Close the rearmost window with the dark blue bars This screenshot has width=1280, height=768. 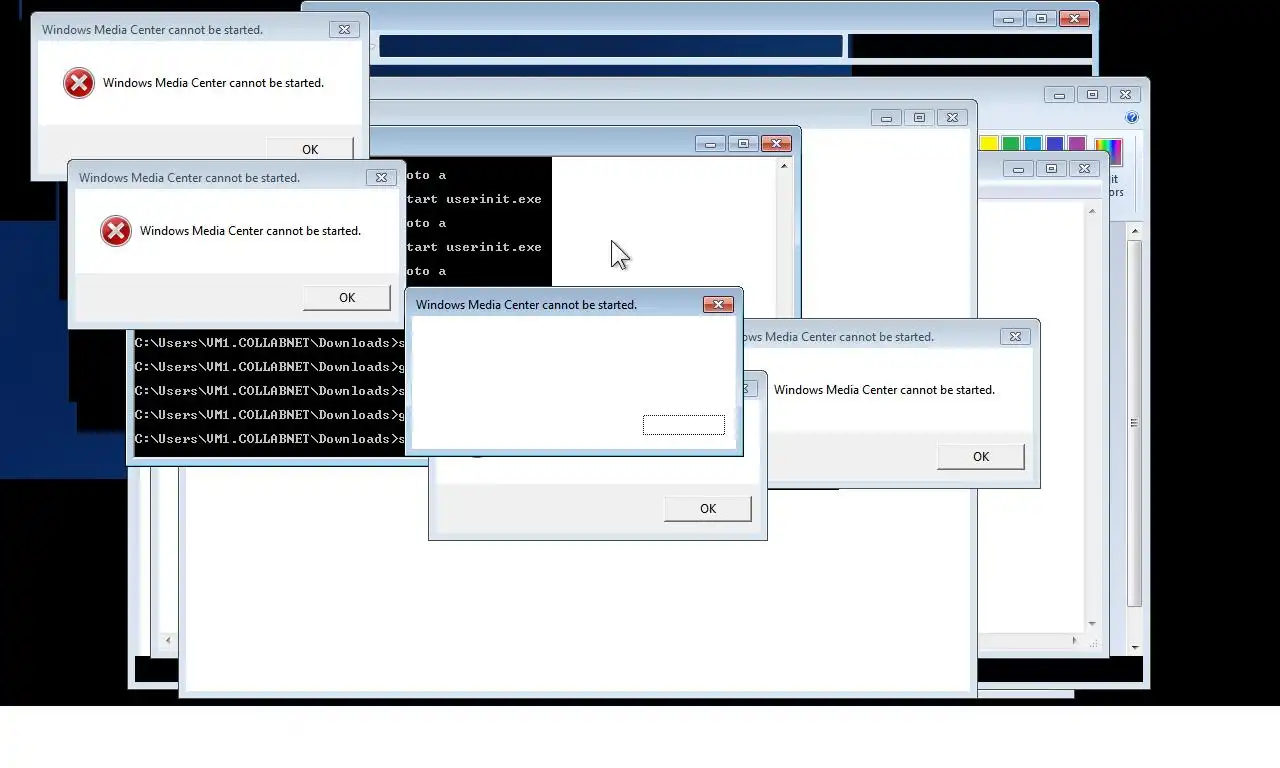pyautogui.click(x=1074, y=18)
